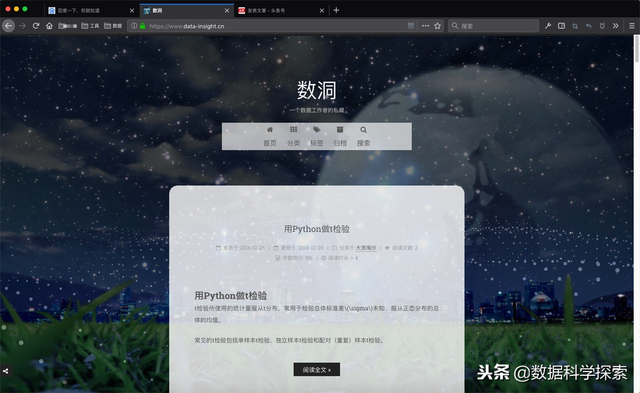The image size is (640, 393).
Task: Click the 一个数据工作者的私藏 subtitle
Action: 318,110
